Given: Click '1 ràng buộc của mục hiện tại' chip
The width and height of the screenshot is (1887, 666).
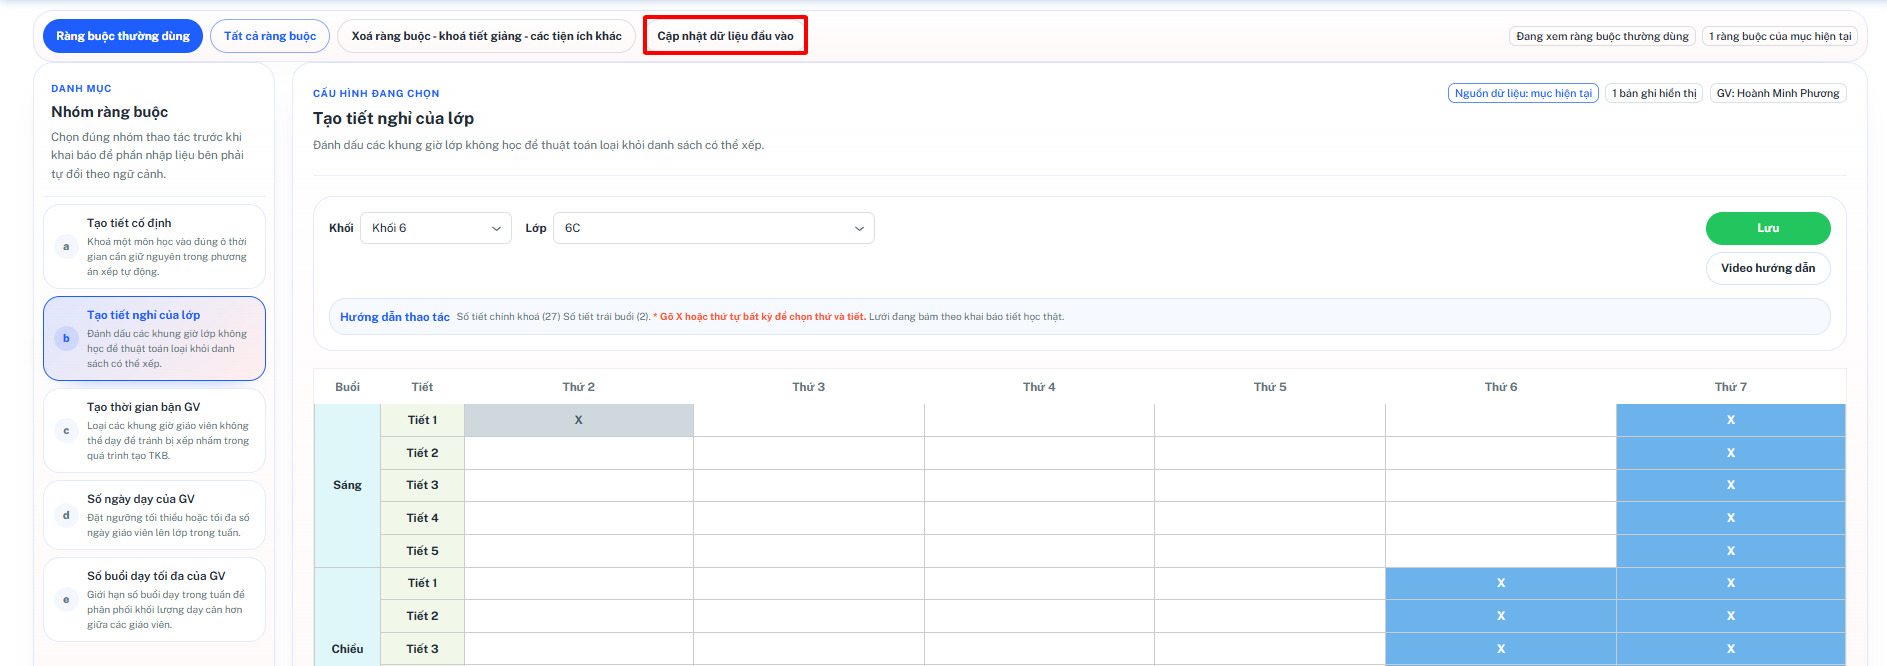Looking at the screenshot, I should [1780, 36].
